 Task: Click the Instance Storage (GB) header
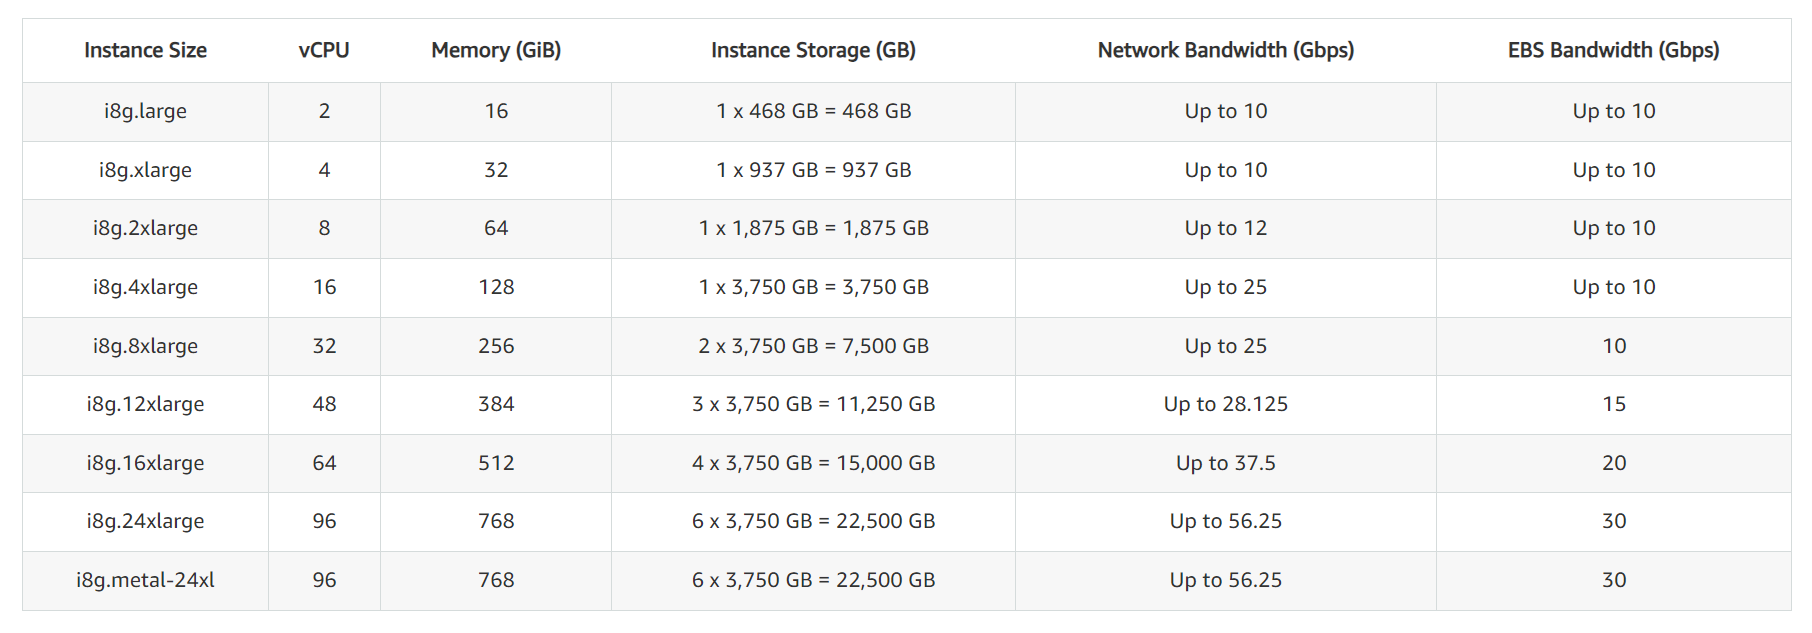click(x=813, y=50)
